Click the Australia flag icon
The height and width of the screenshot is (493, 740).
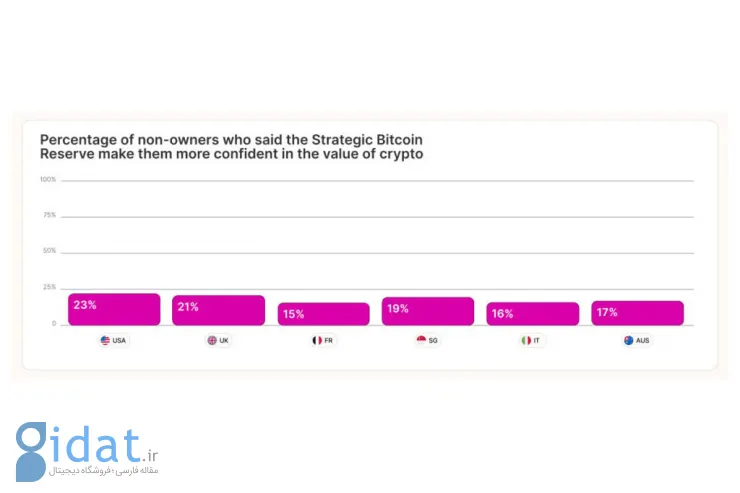pos(629,340)
